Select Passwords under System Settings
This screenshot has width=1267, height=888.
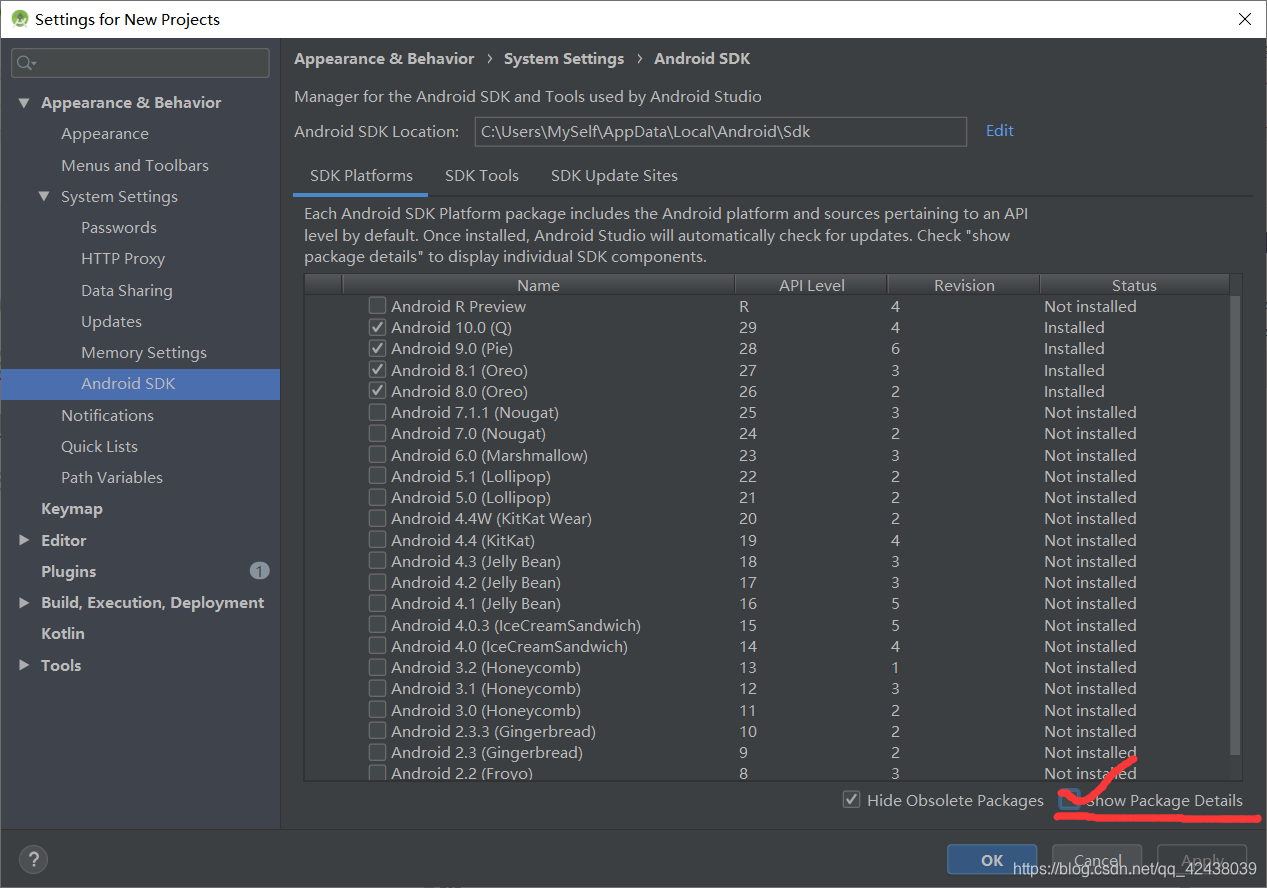click(119, 228)
